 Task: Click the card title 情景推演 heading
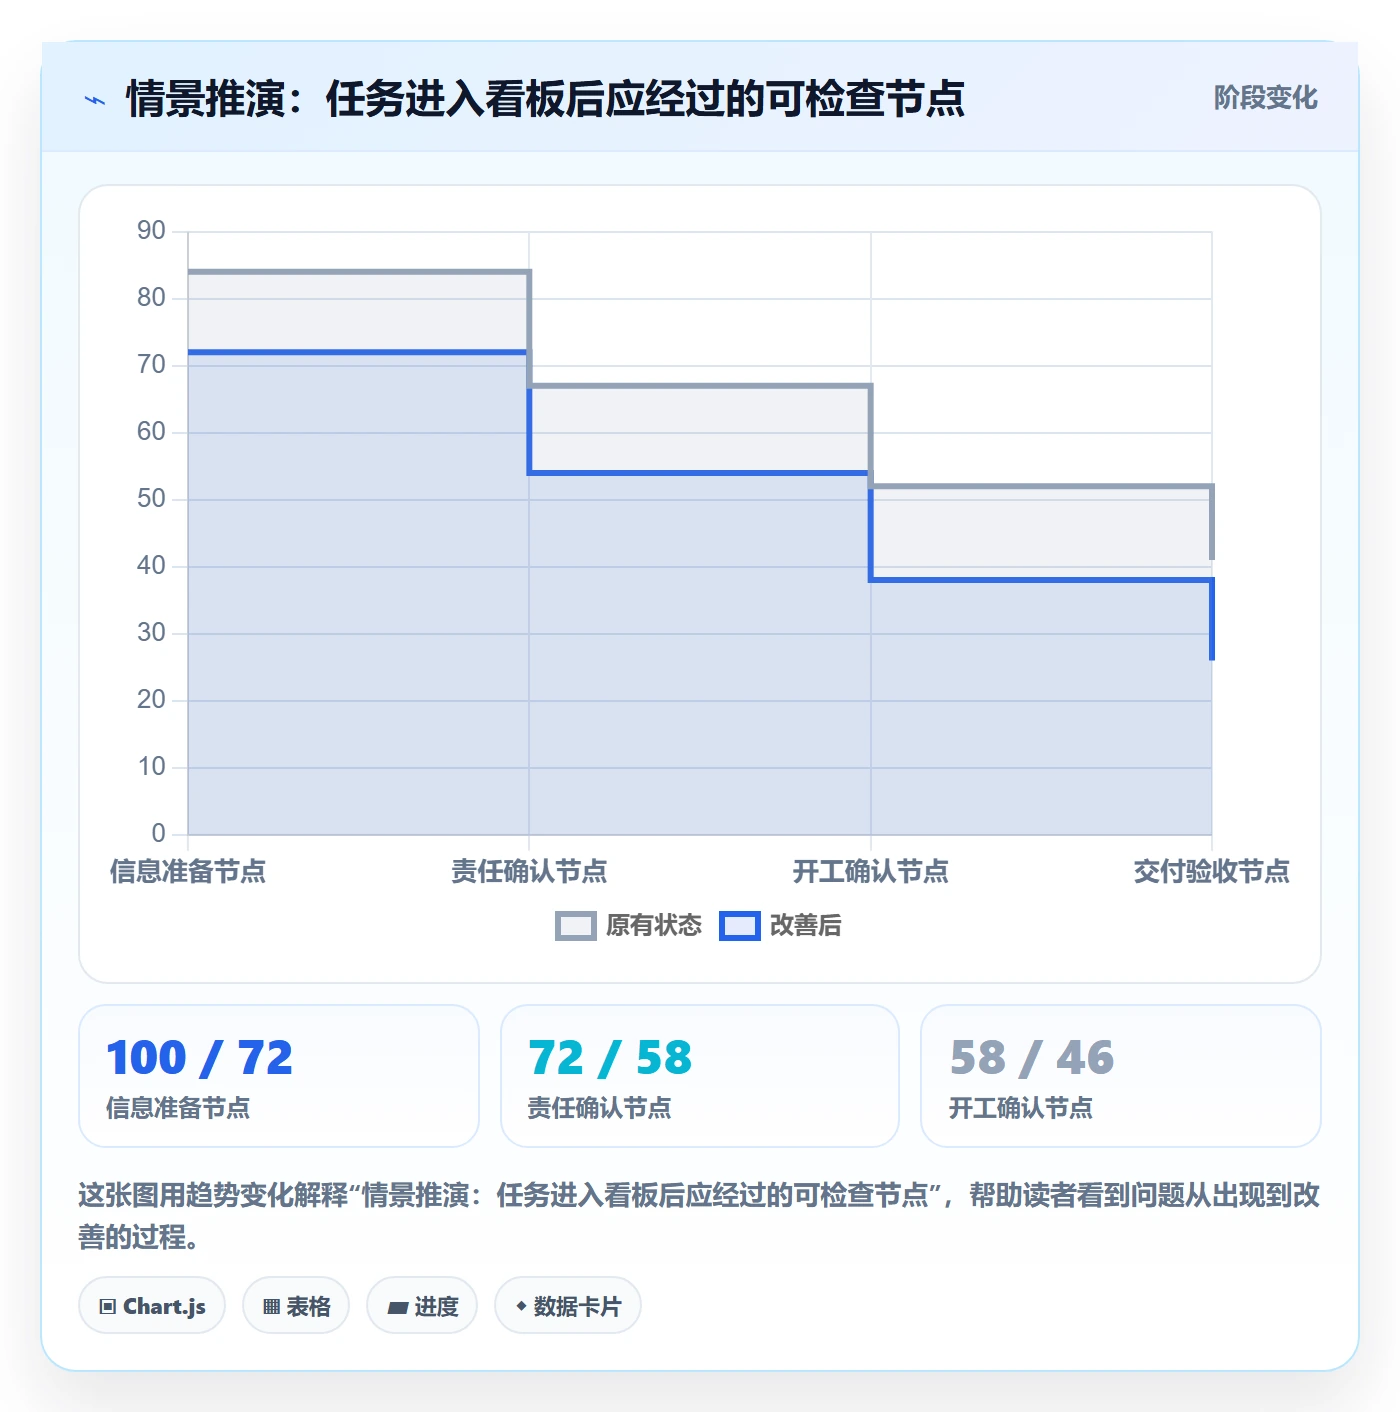click(x=545, y=98)
